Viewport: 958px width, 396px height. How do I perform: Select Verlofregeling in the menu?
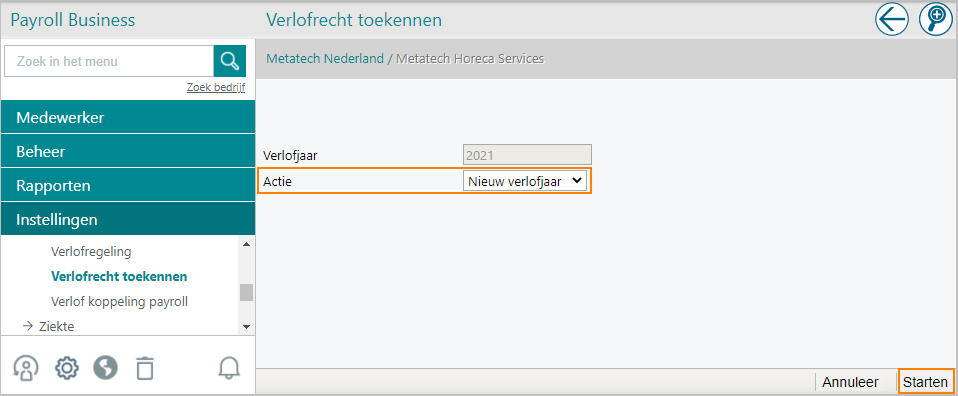point(91,251)
